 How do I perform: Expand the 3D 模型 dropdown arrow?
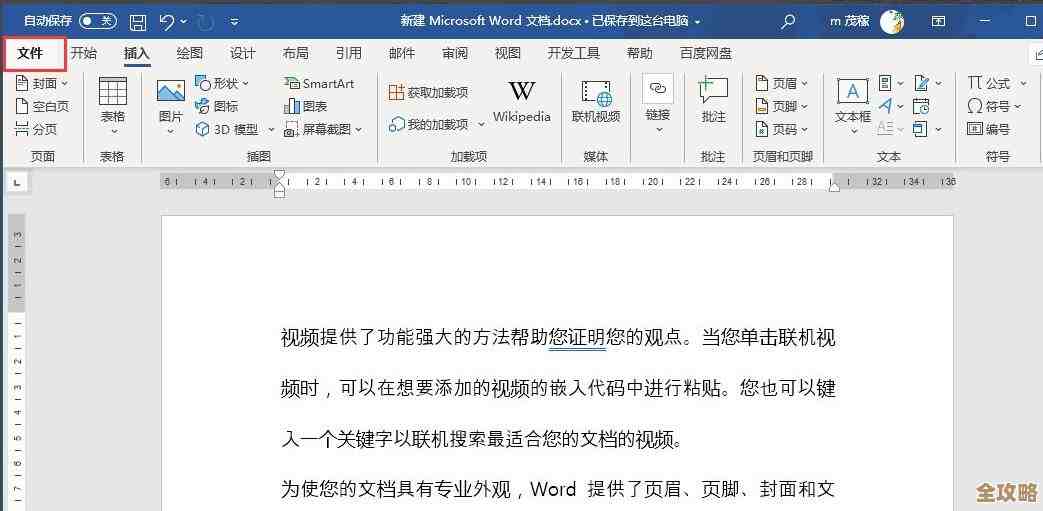point(271,130)
